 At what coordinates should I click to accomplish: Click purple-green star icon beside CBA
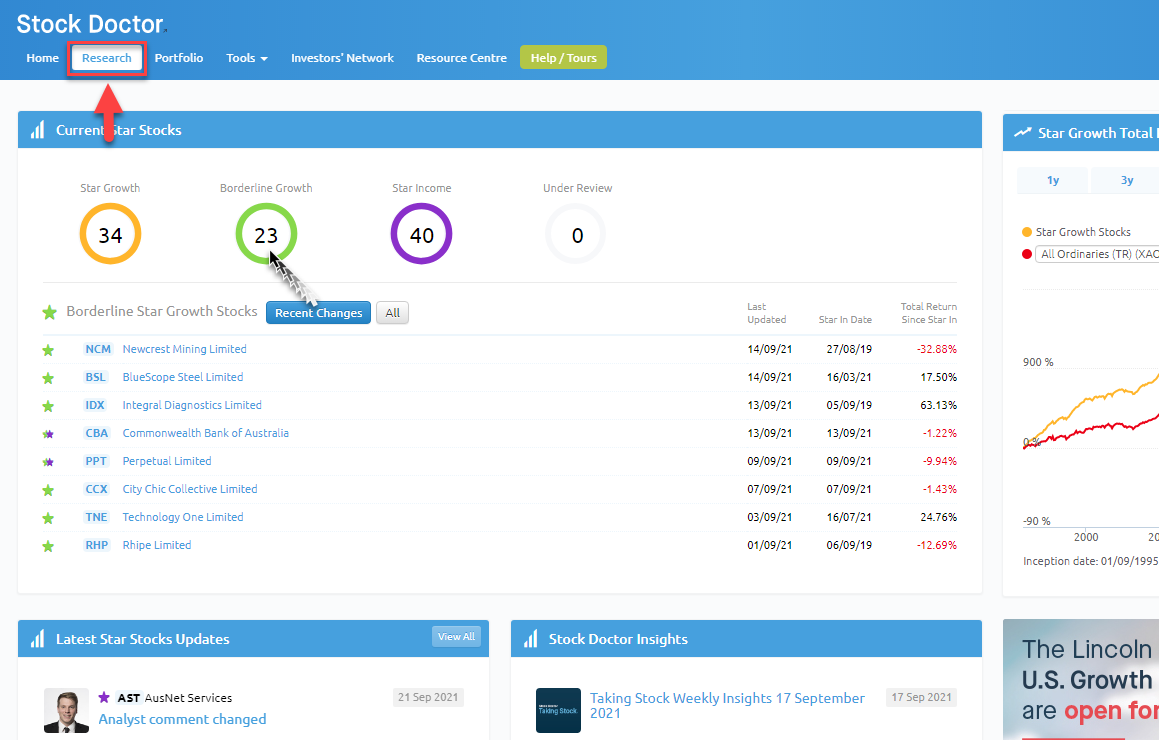pyautogui.click(x=48, y=434)
